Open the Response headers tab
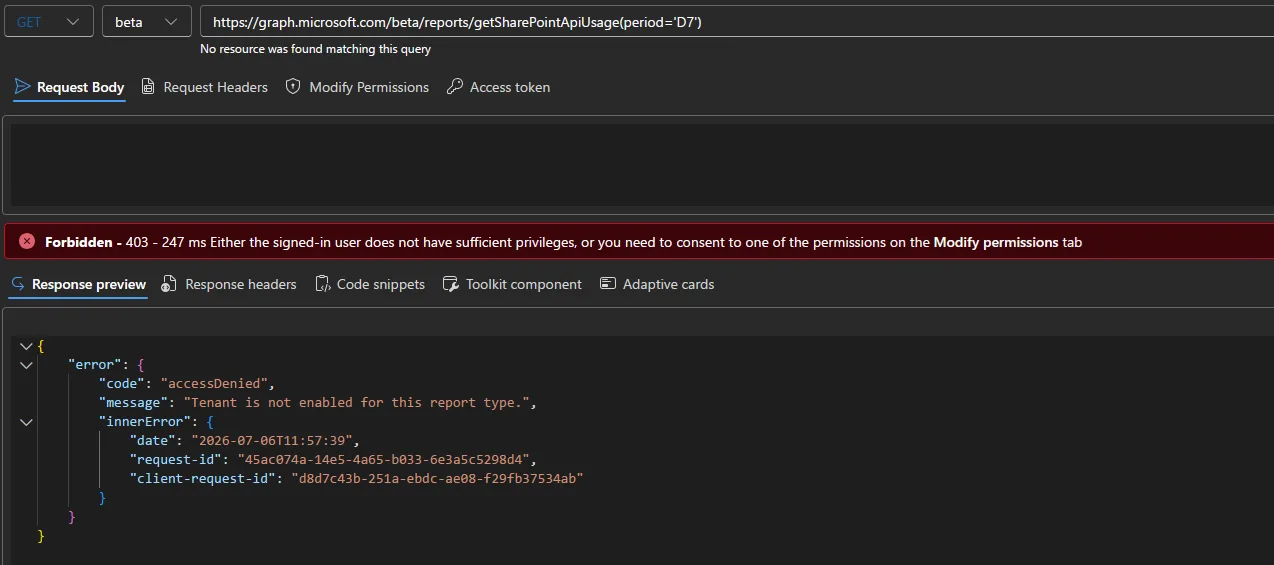The height and width of the screenshot is (565, 1274). tap(229, 284)
